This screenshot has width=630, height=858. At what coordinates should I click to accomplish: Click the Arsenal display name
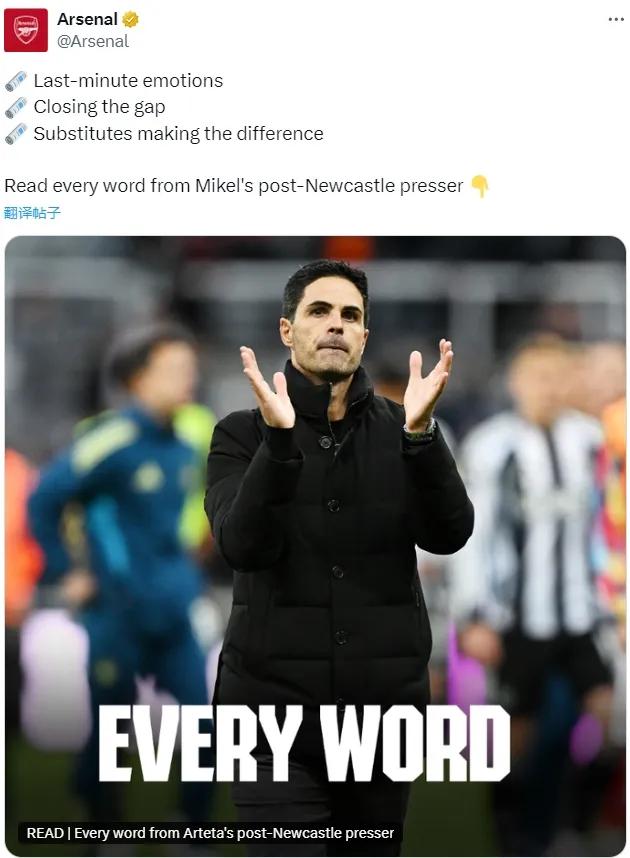point(87,20)
